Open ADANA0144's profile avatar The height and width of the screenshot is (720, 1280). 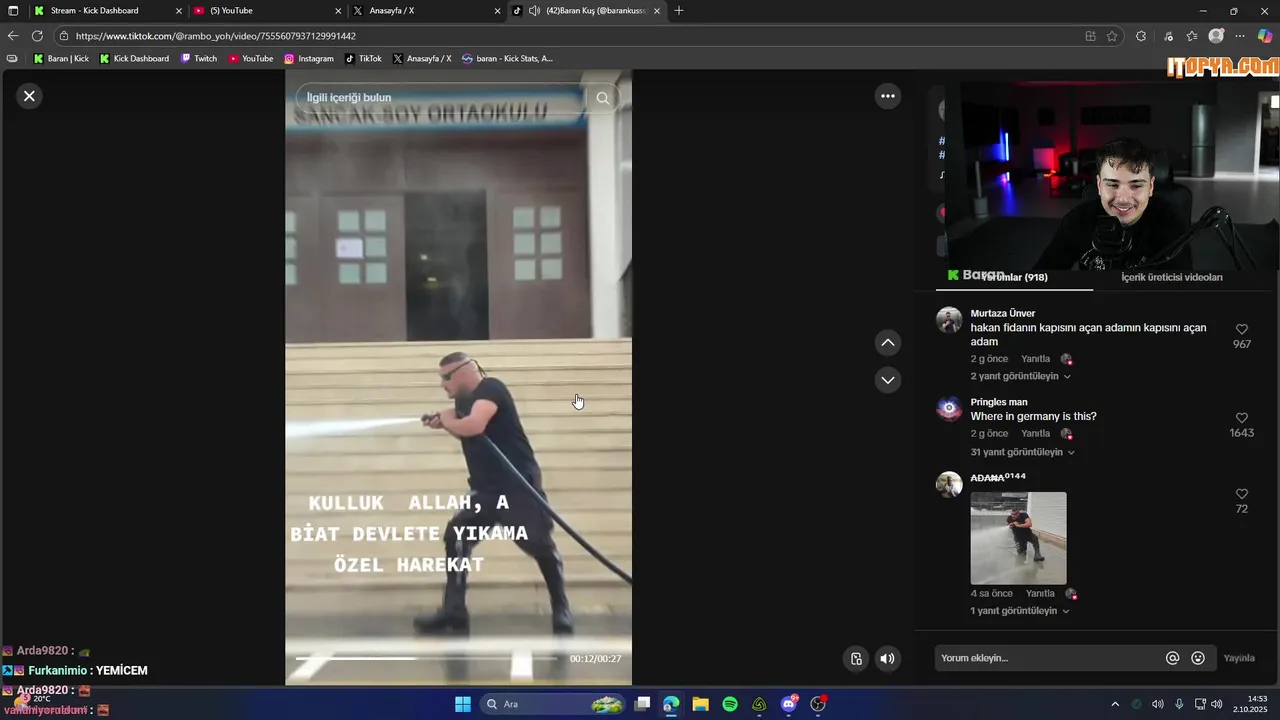click(949, 484)
